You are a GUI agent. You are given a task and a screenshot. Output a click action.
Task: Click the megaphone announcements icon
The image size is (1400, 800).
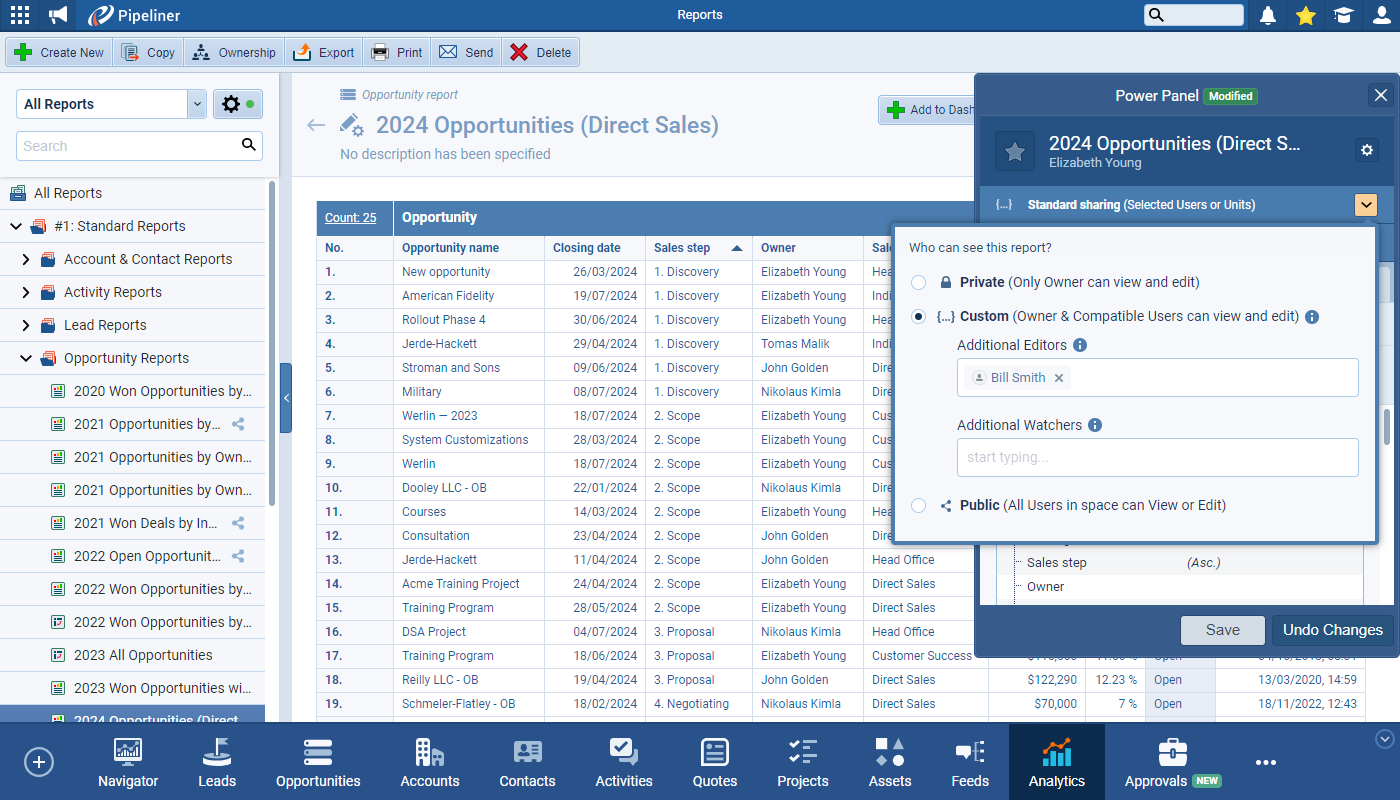click(x=58, y=15)
